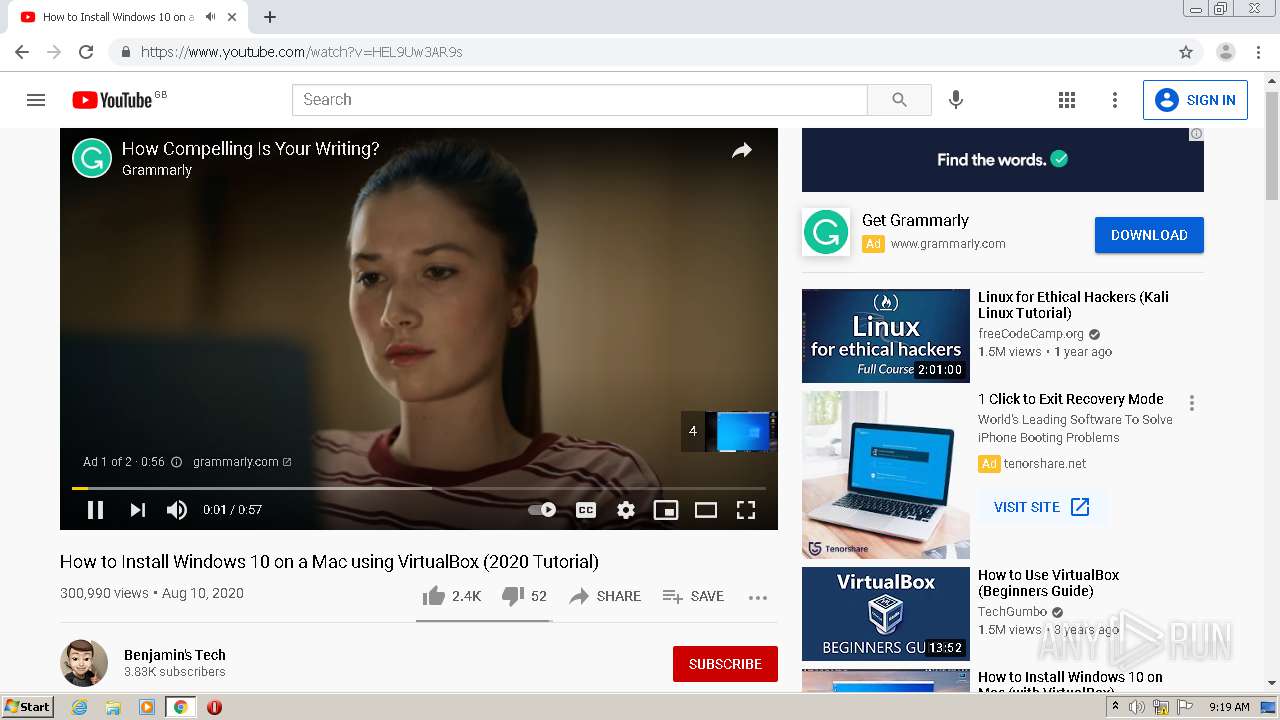Close the YouTube tab

[233, 17]
